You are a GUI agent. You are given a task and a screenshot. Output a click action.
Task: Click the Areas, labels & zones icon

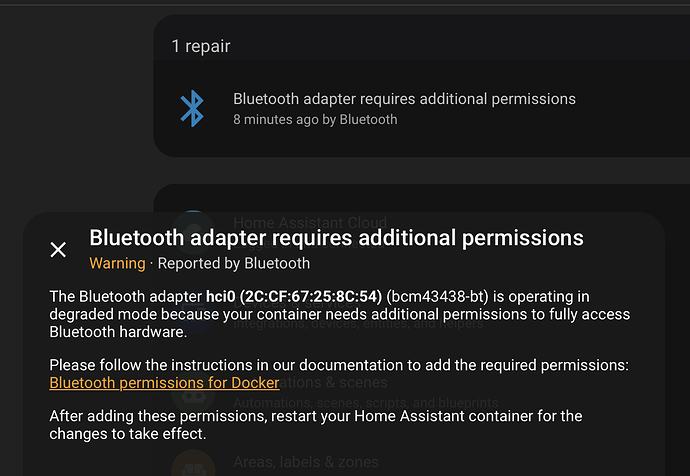pos(192,465)
